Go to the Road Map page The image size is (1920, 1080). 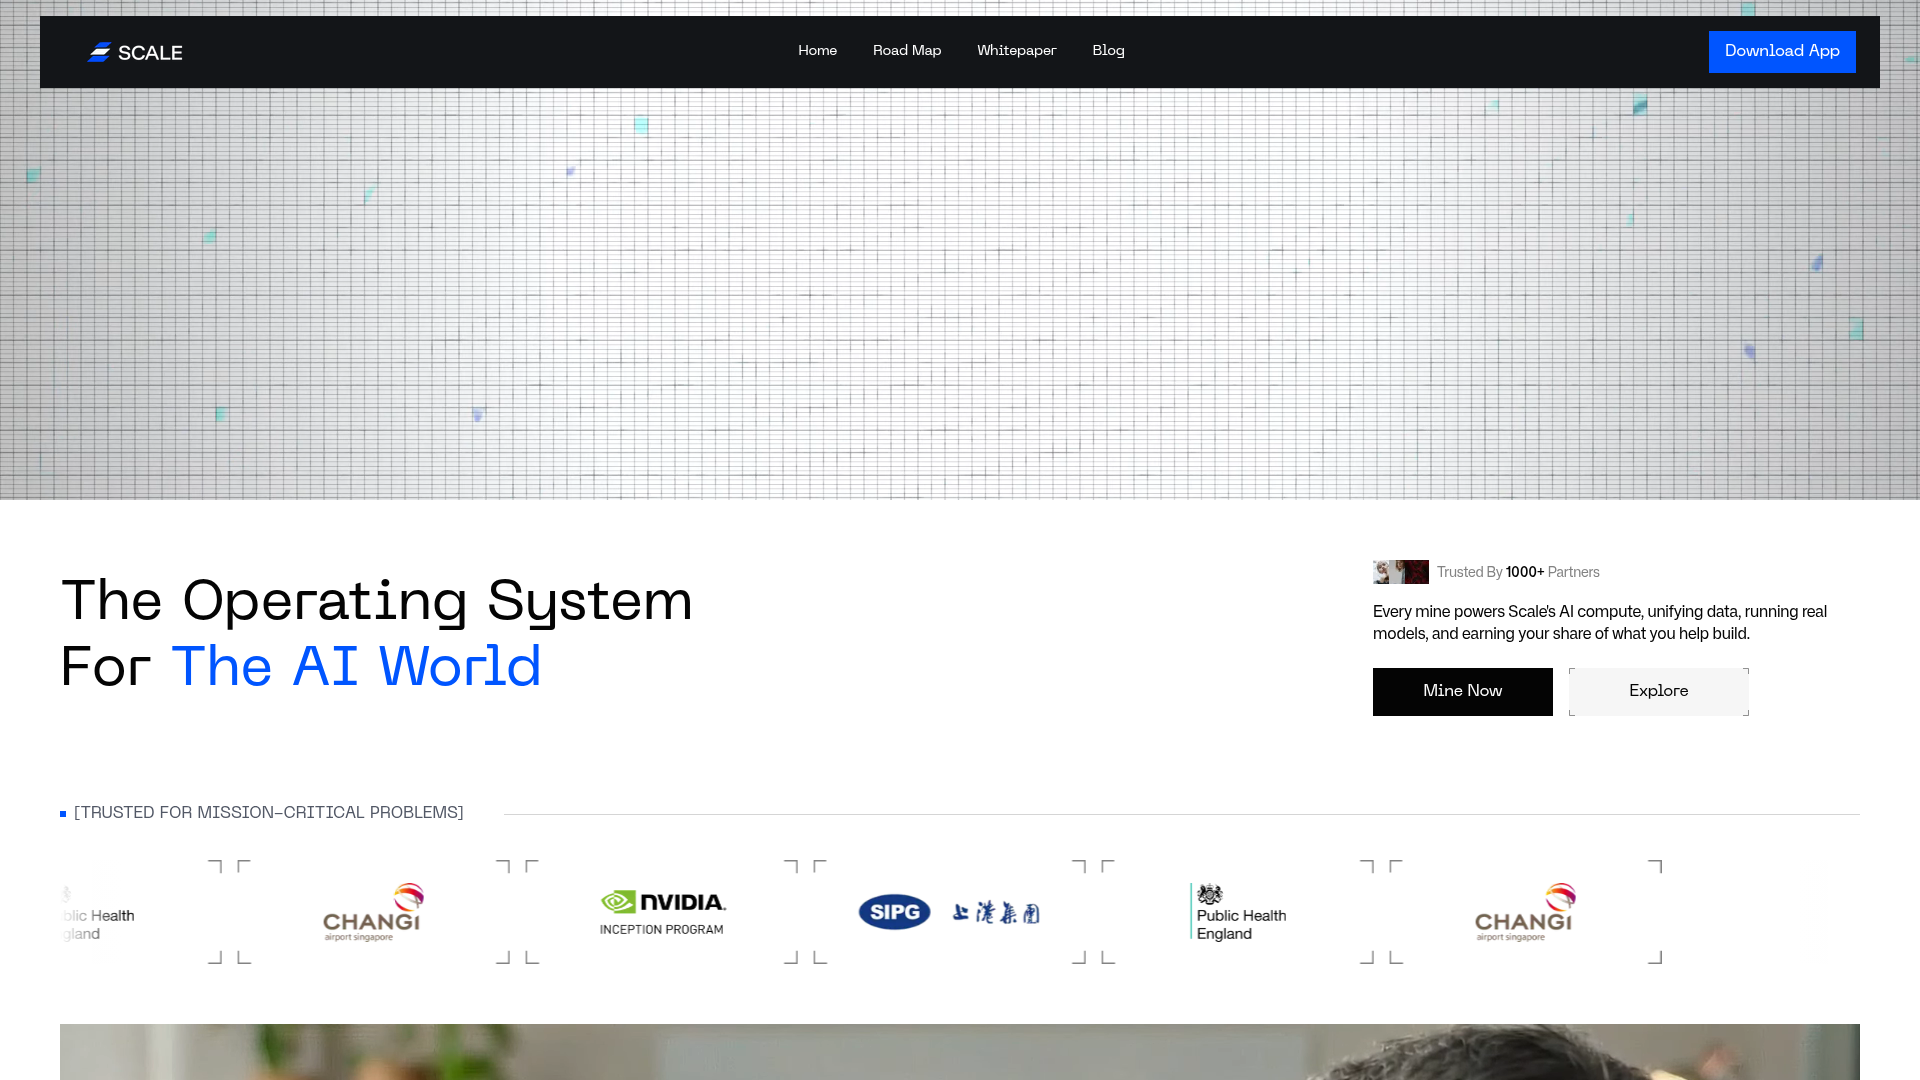[x=907, y=51]
